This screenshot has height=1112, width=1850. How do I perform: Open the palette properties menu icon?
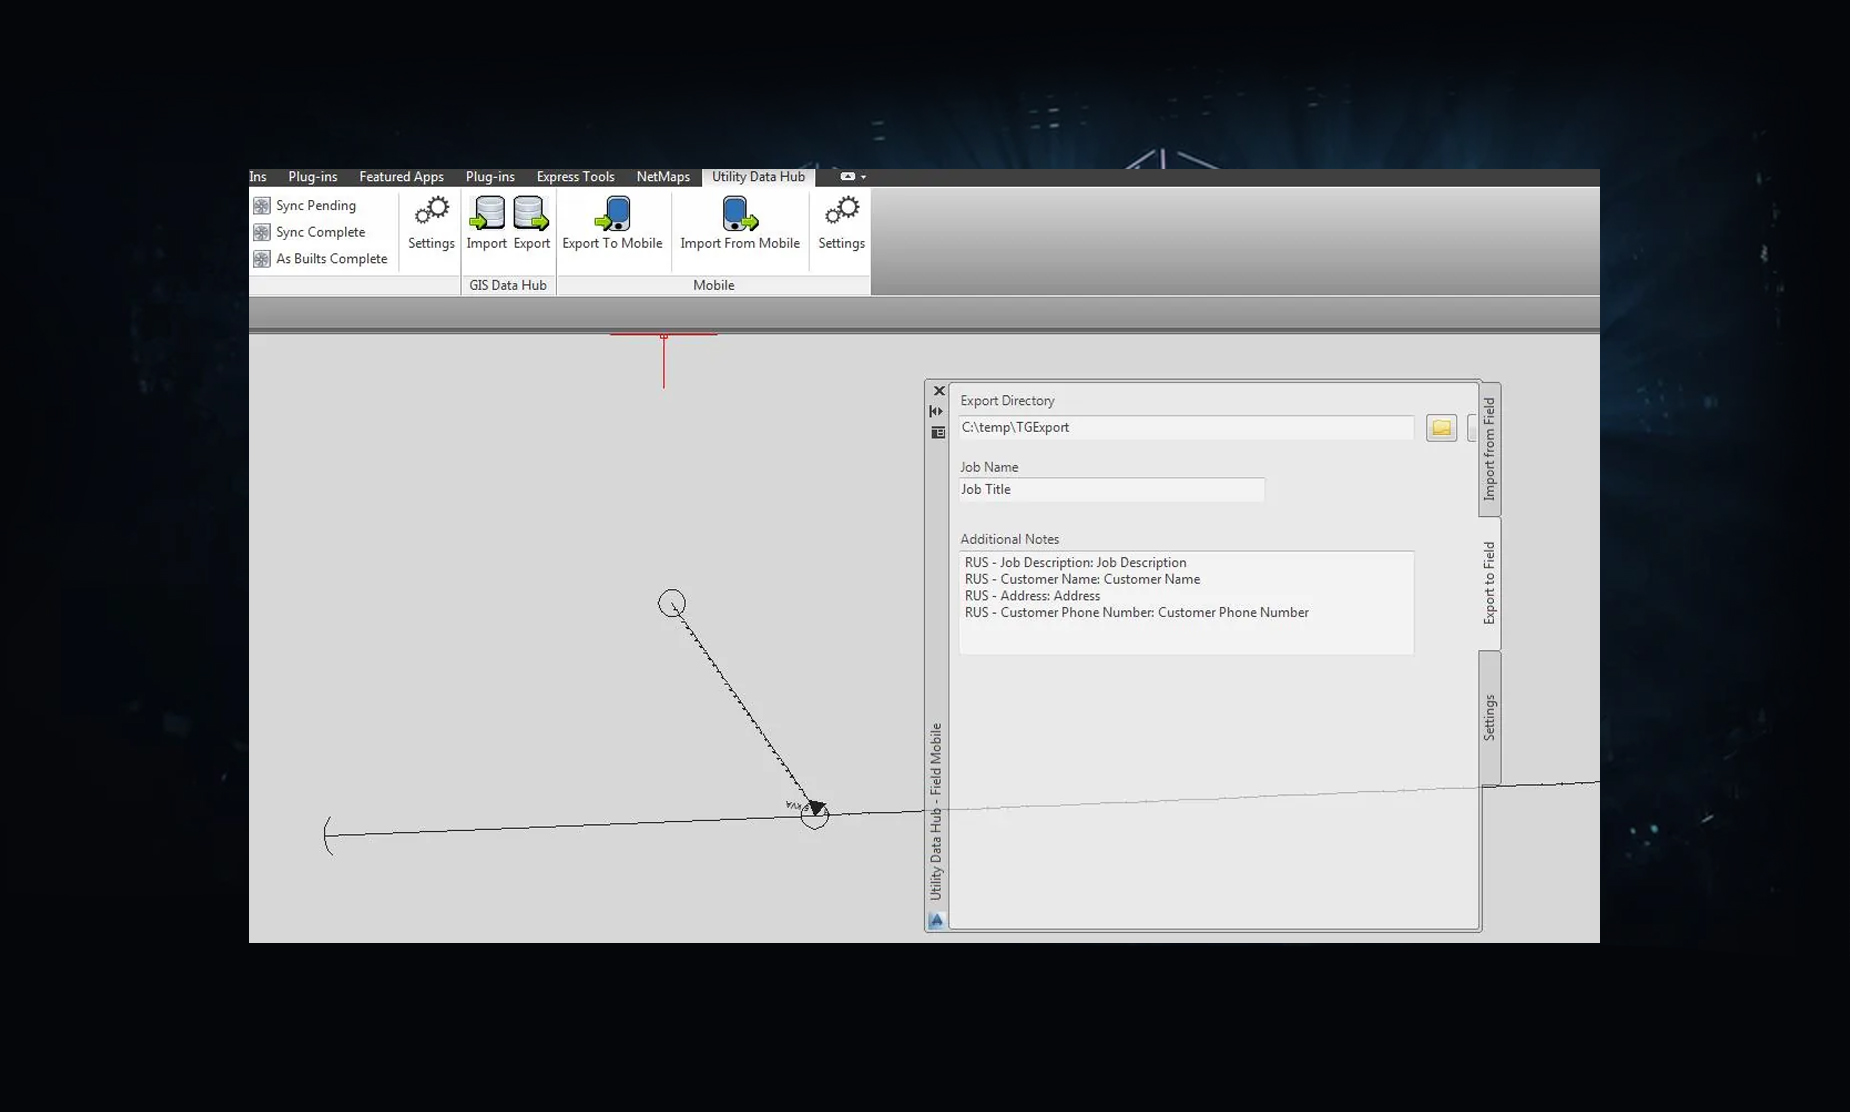(x=938, y=433)
